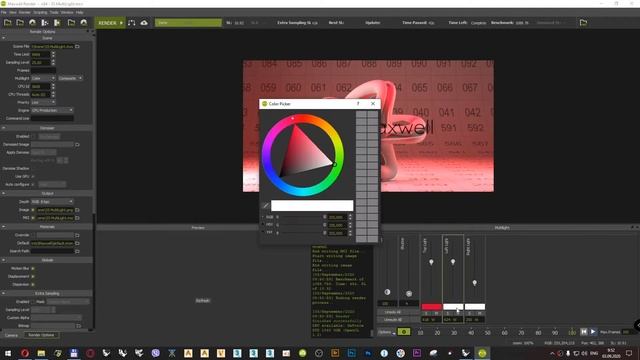Image resolution: width=640 pixels, height=360 pixels.
Task: Click the Maxwell Render icon in the taskbar
Action: (x=482, y=353)
